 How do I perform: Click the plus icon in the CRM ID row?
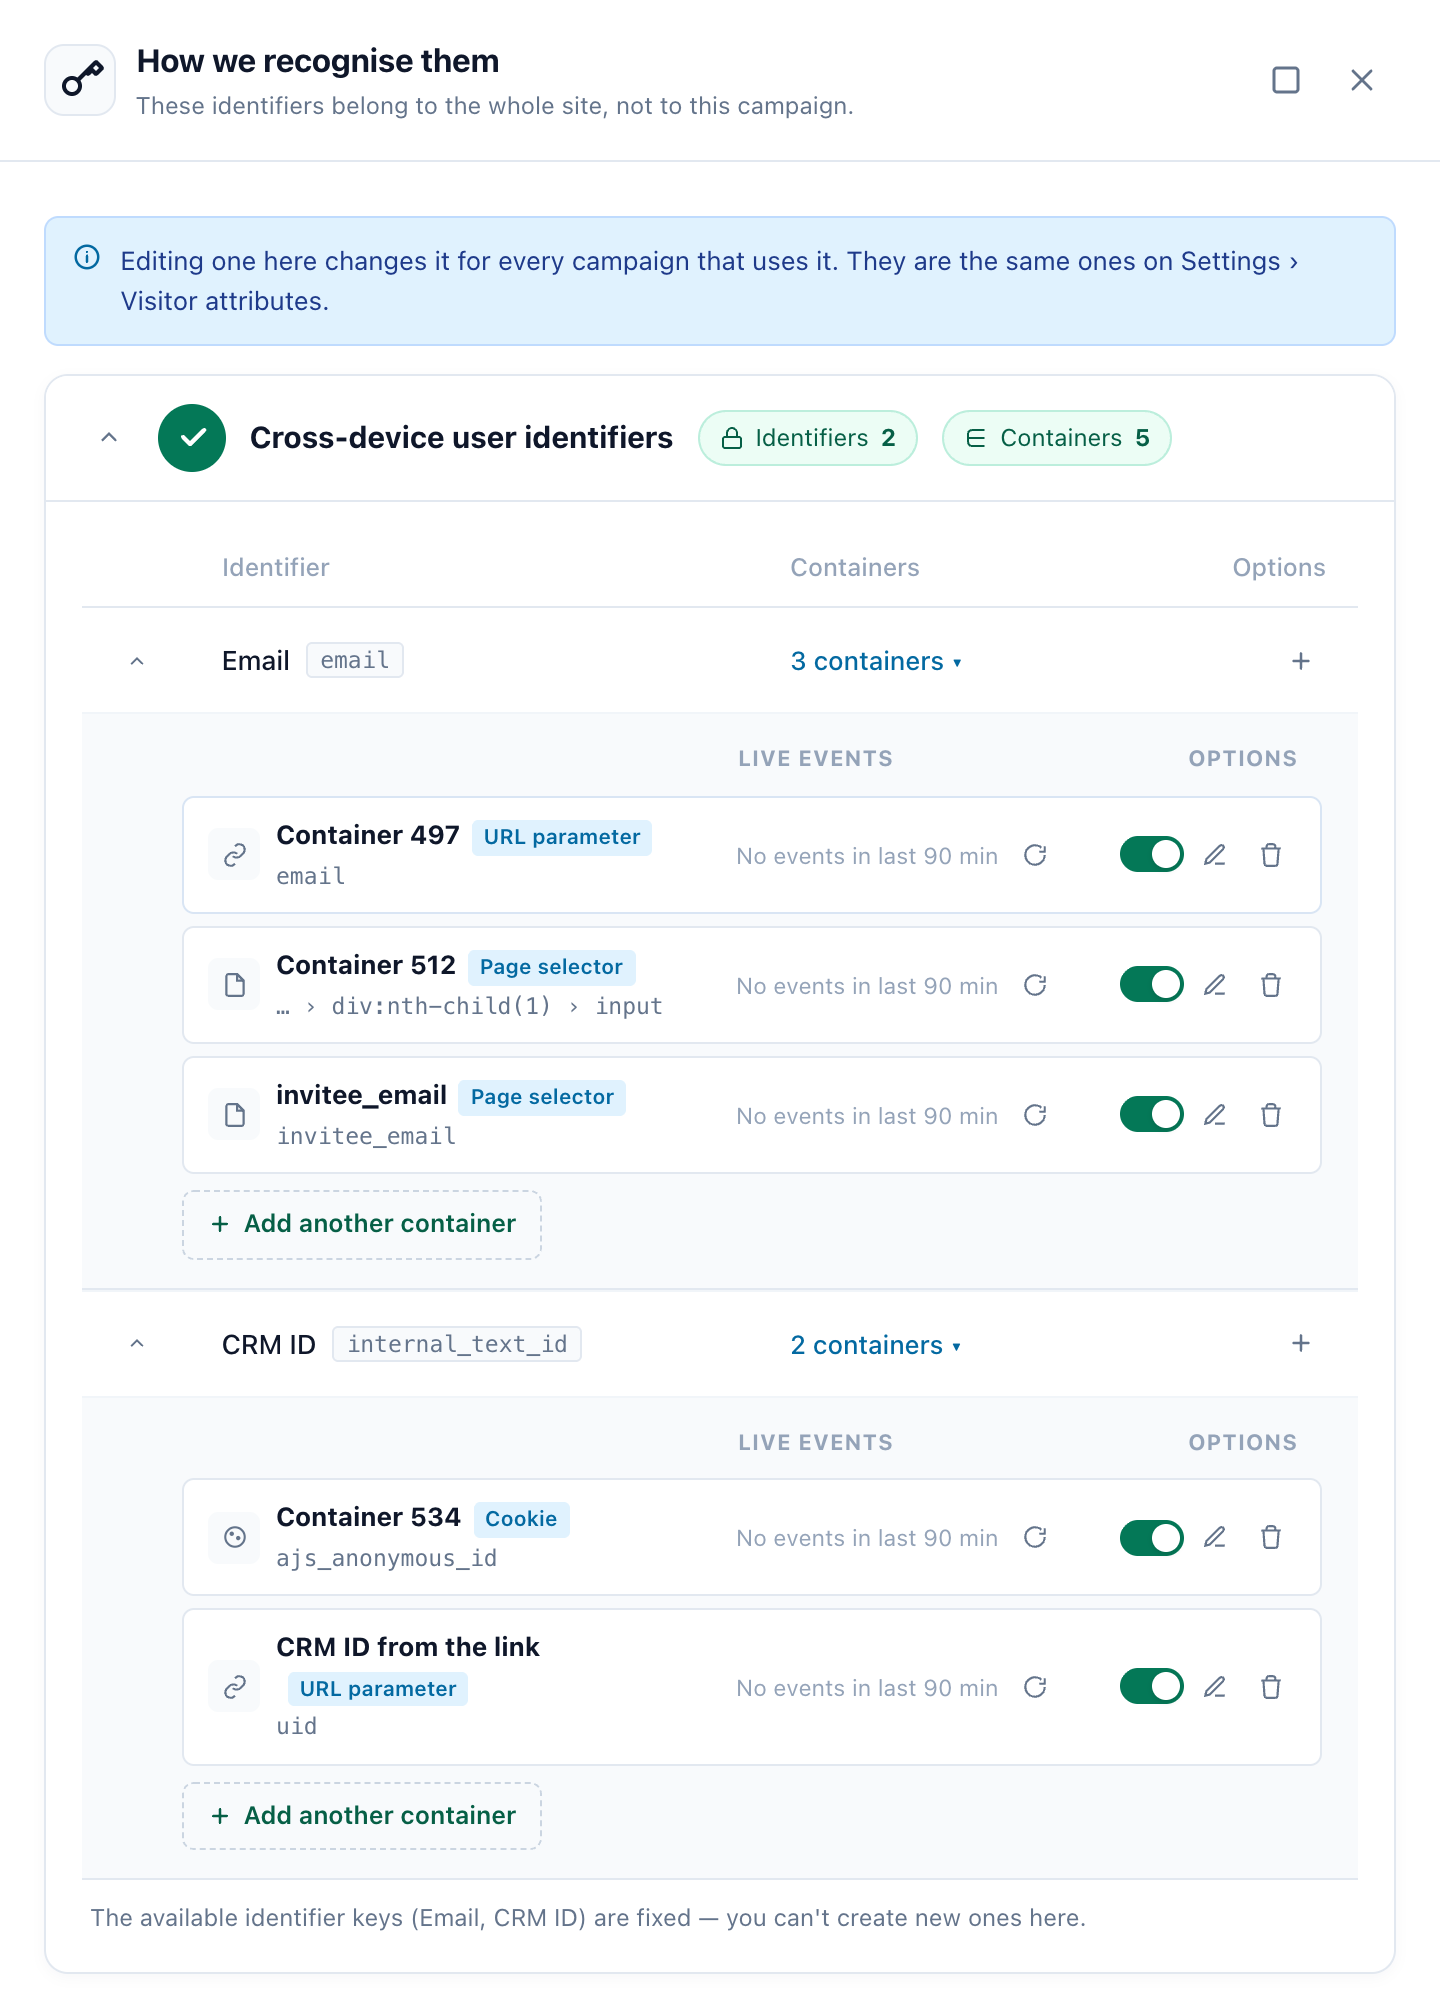pos(1301,1344)
